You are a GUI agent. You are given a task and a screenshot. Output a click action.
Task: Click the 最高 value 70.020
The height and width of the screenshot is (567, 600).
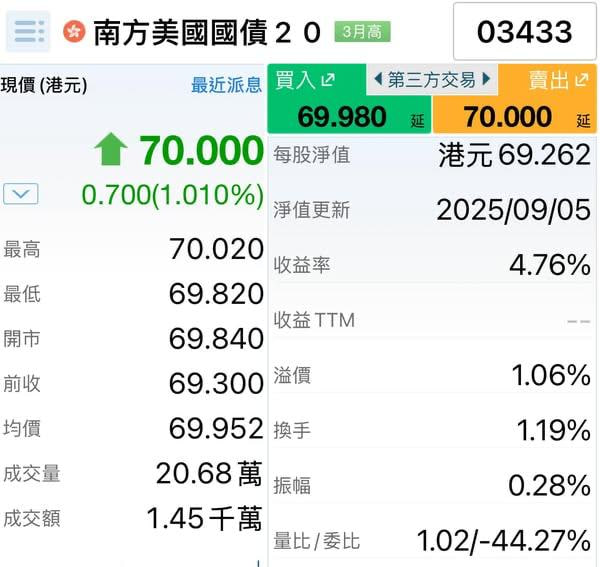point(217,249)
